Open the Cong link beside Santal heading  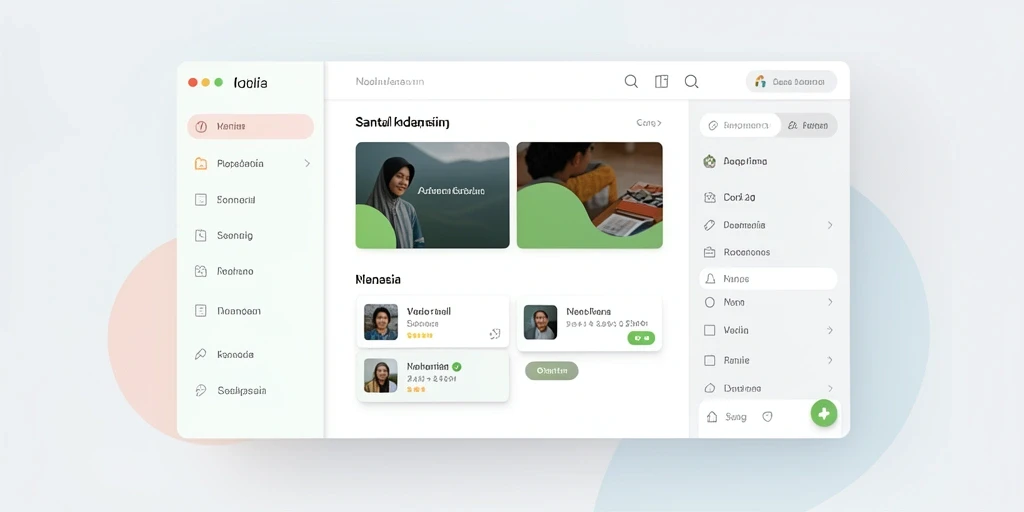[x=648, y=123]
